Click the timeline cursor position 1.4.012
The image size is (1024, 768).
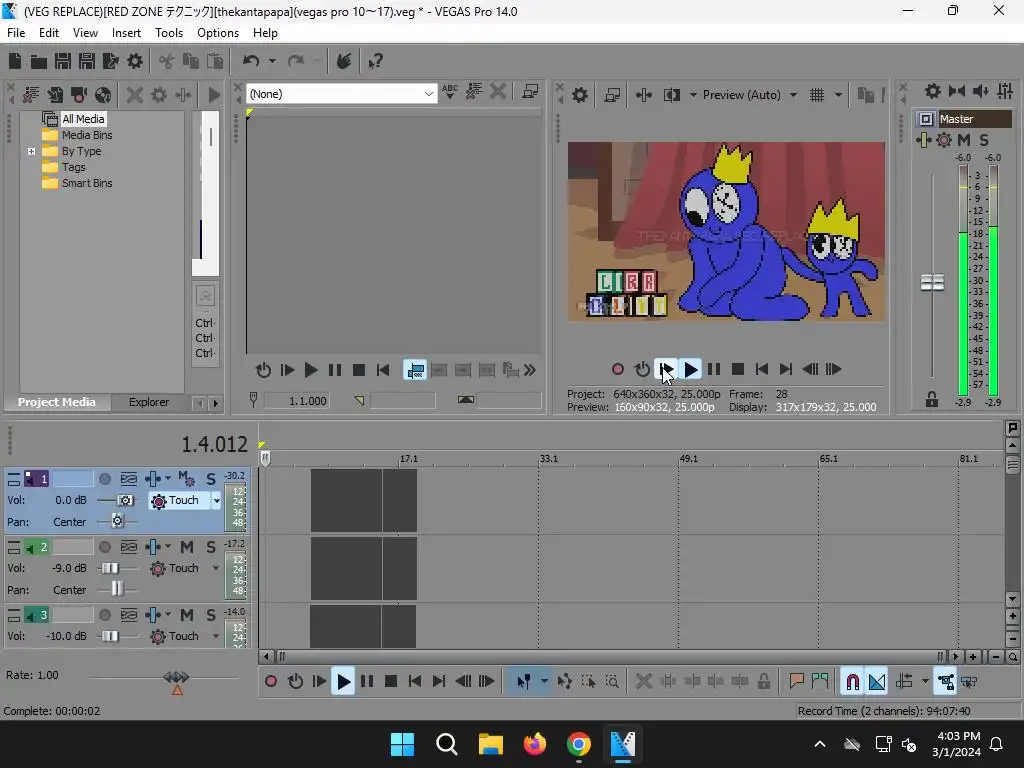coord(214,445)
